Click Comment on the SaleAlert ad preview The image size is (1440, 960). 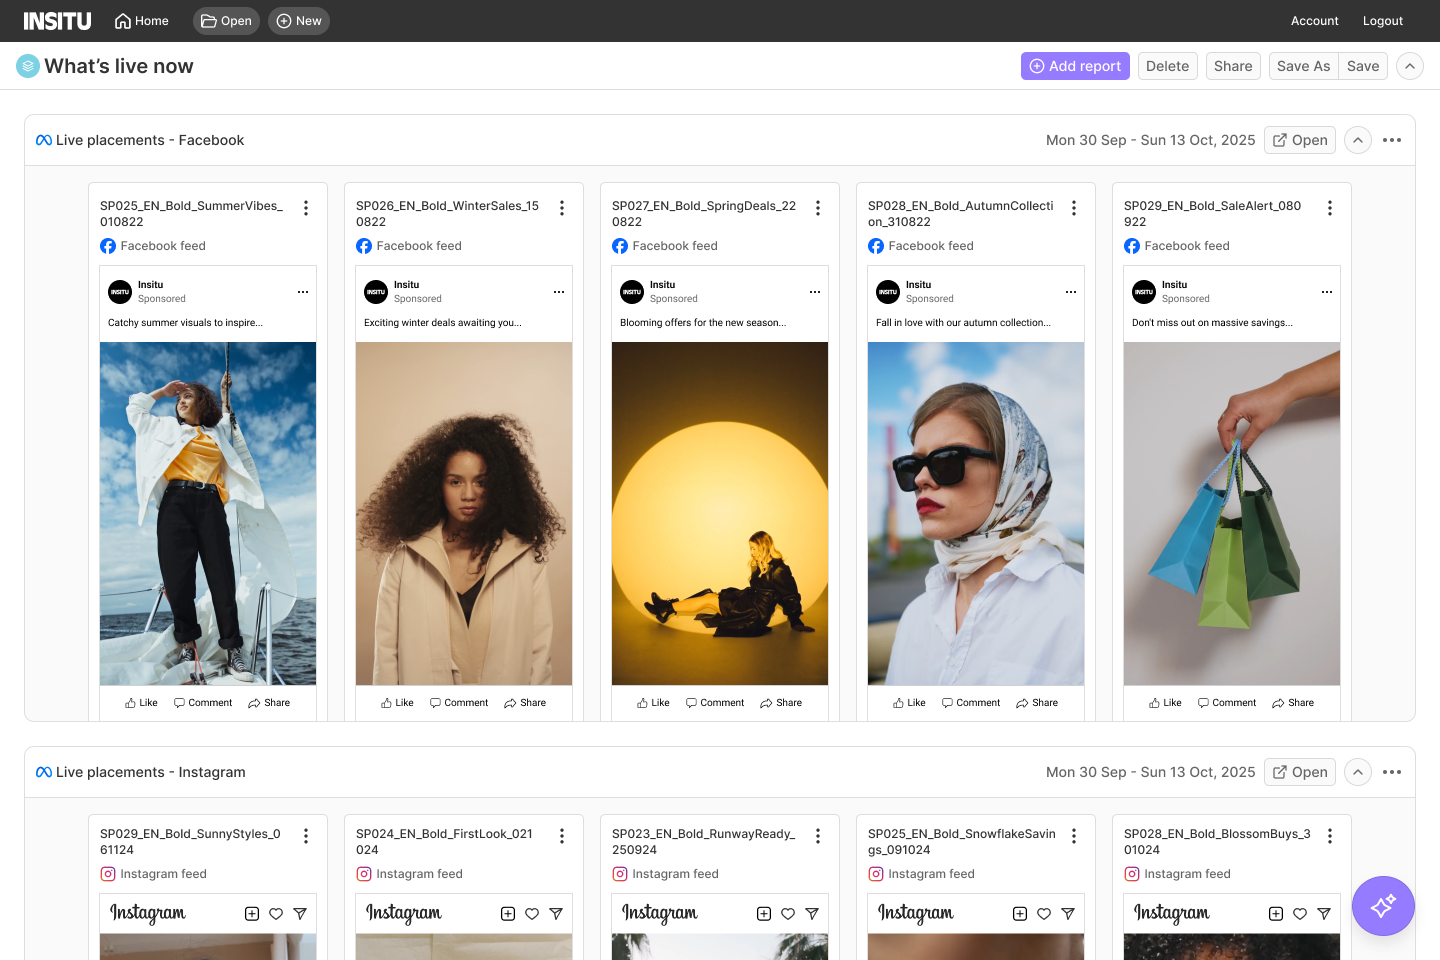[x=1227, y=703]
